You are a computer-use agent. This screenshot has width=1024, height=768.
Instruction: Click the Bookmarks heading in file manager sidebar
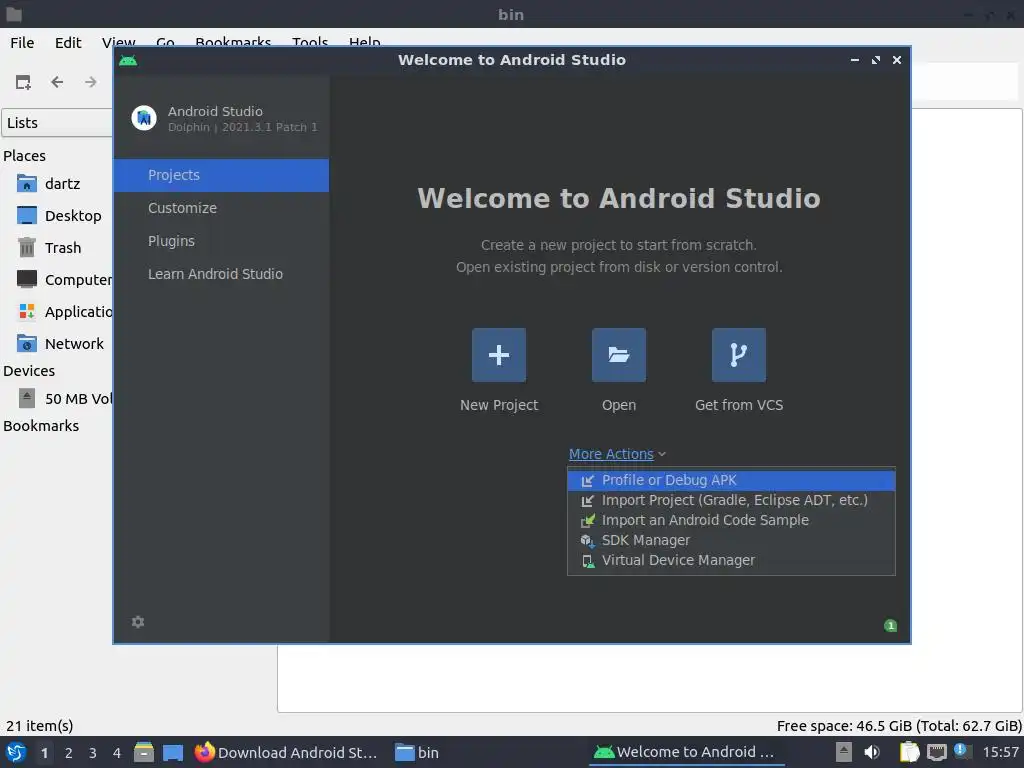[x=41, y=426]
